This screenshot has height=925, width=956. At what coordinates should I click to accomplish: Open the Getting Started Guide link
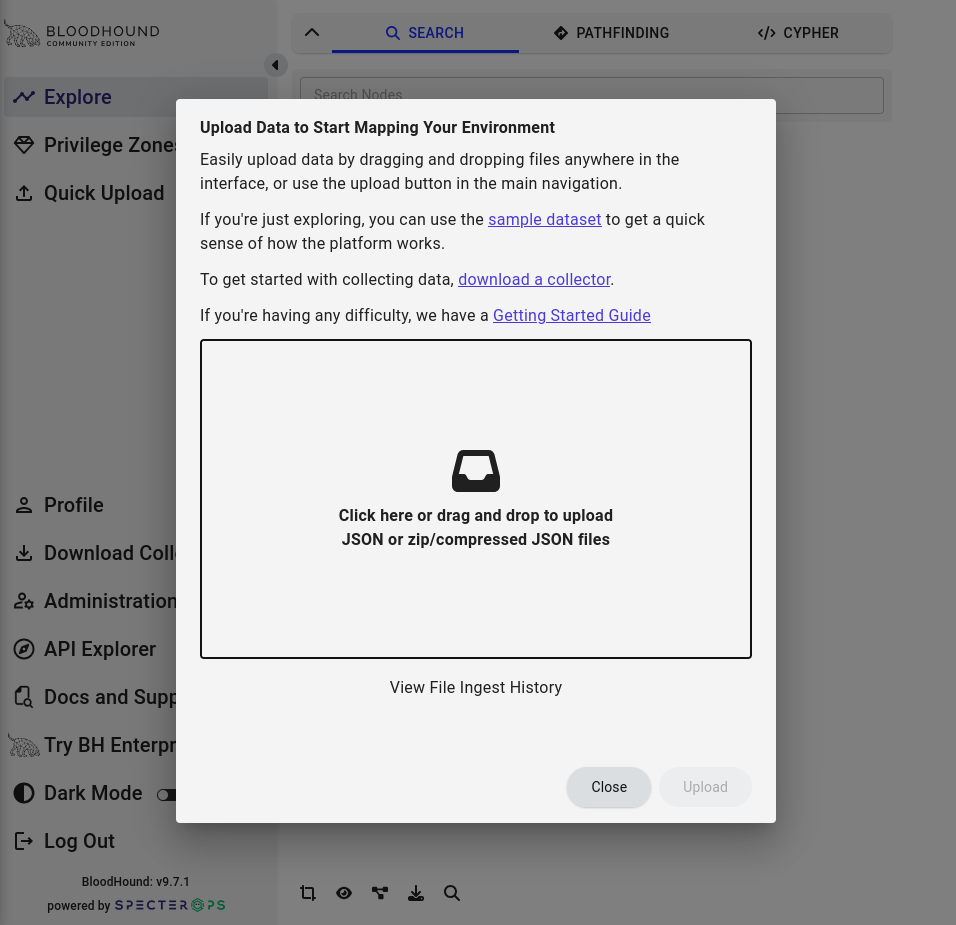(571, 315)
